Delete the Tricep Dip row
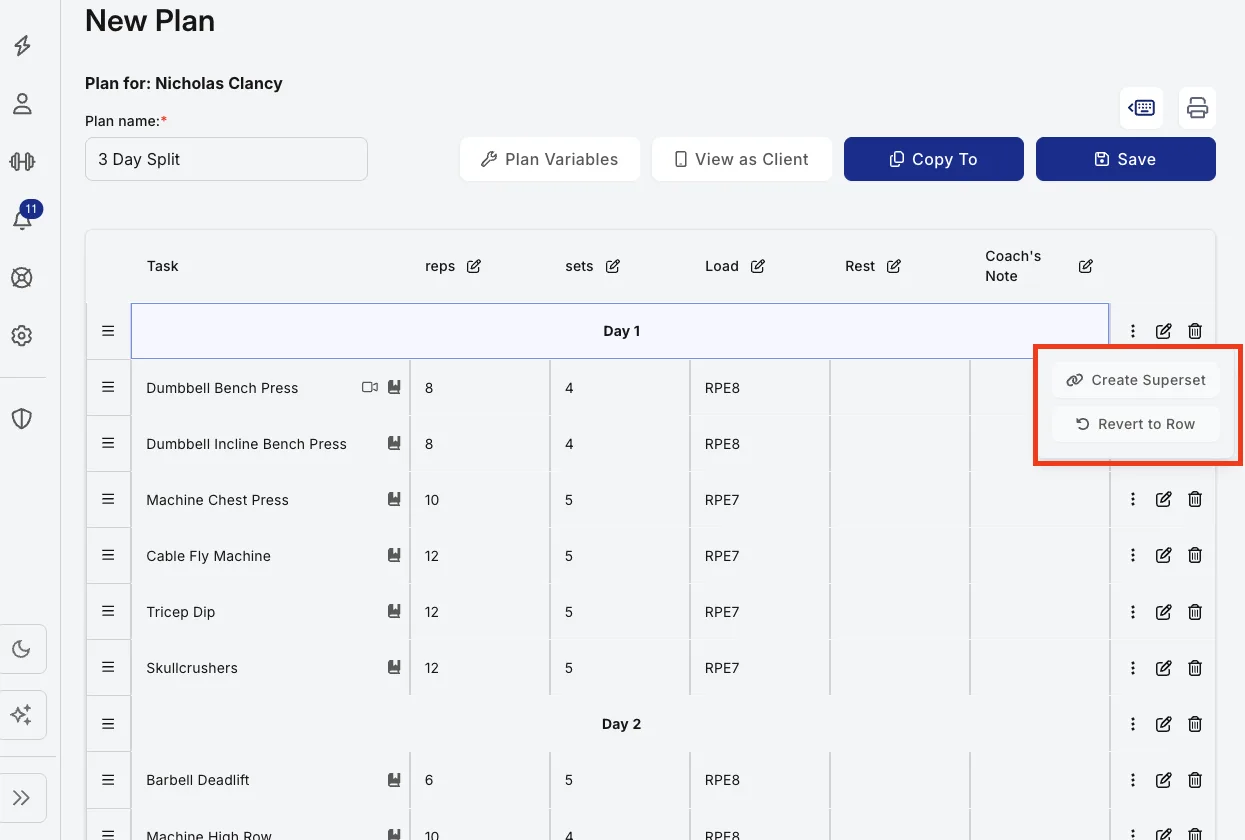 coord(1195,612)
